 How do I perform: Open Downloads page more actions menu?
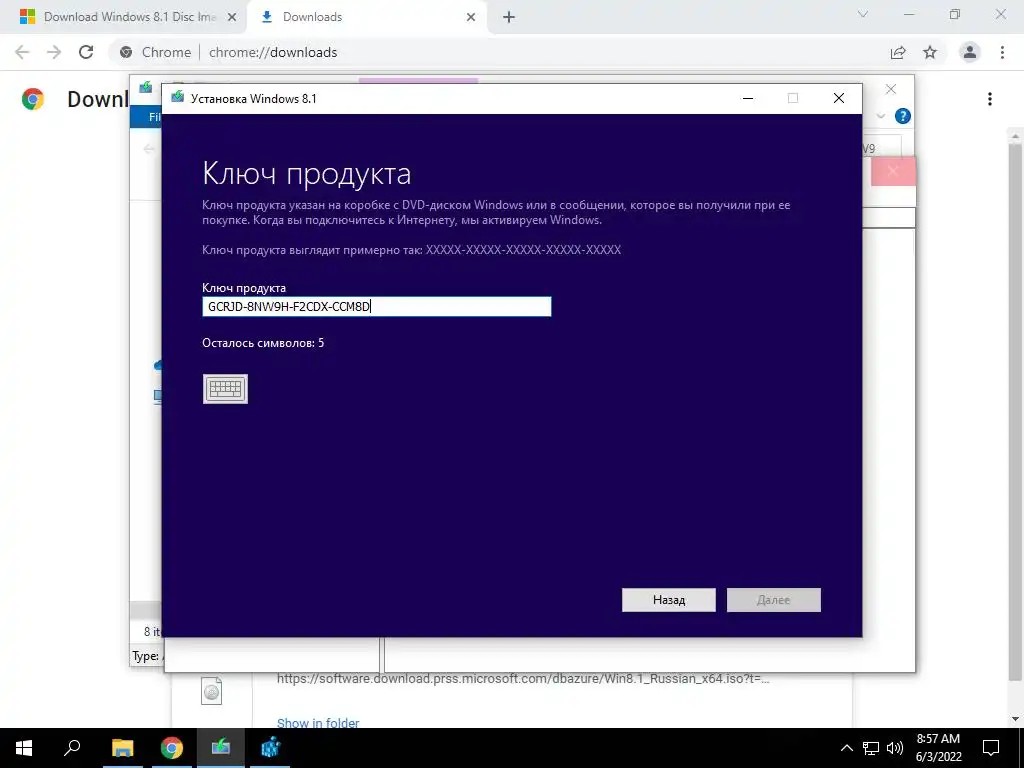coord(990,99)
